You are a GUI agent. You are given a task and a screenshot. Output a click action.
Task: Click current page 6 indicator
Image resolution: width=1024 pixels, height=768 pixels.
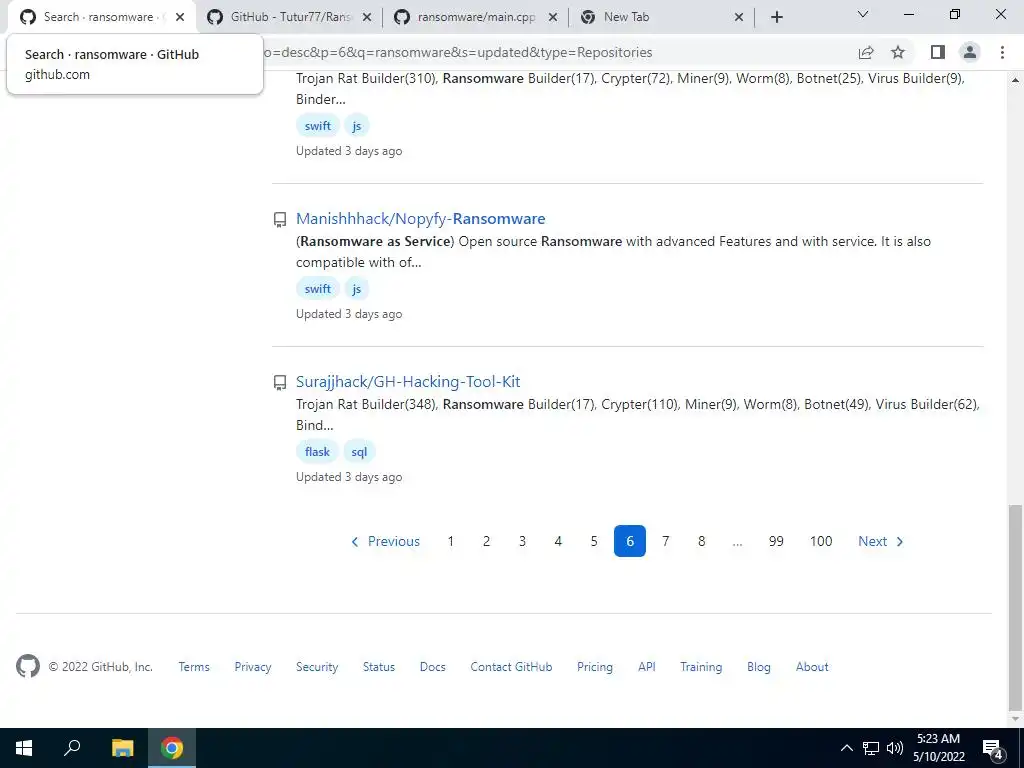(630, 541)
